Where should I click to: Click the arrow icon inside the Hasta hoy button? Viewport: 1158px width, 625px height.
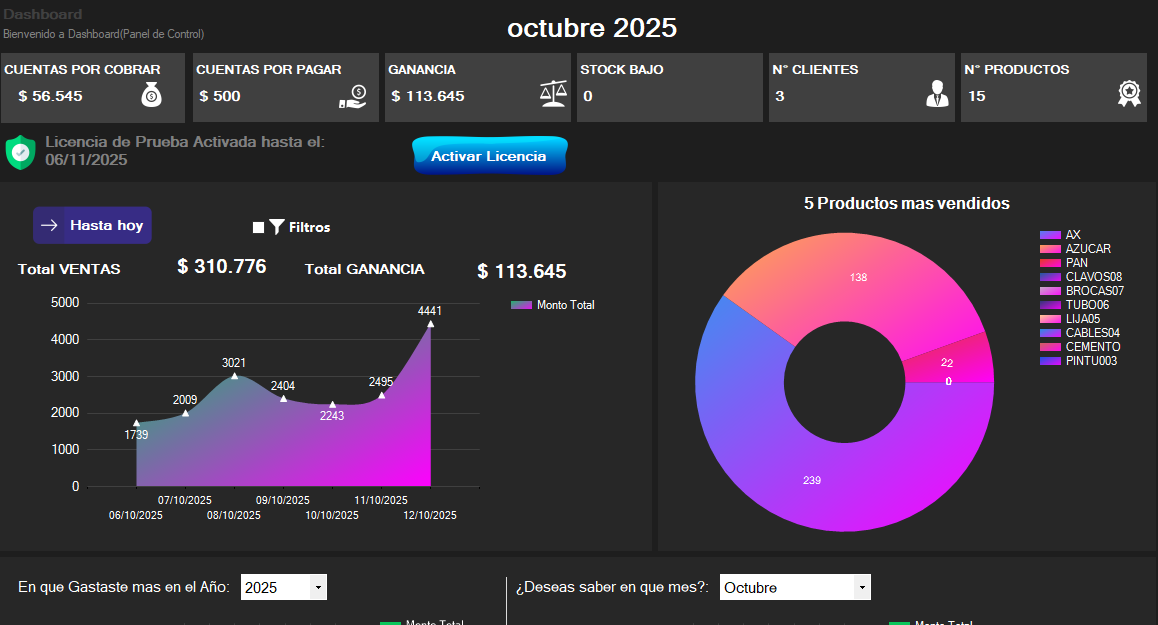(49, 225)
